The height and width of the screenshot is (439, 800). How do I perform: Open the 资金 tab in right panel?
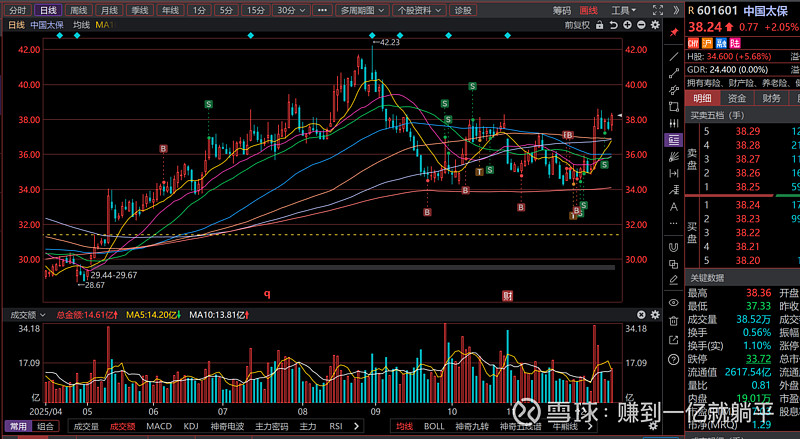[736, 98]
